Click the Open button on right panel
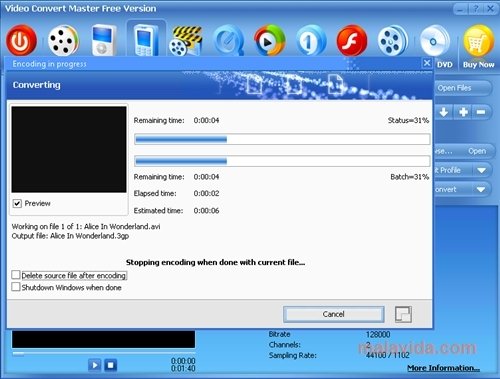 pyautogui.click(x=477, y=151)
